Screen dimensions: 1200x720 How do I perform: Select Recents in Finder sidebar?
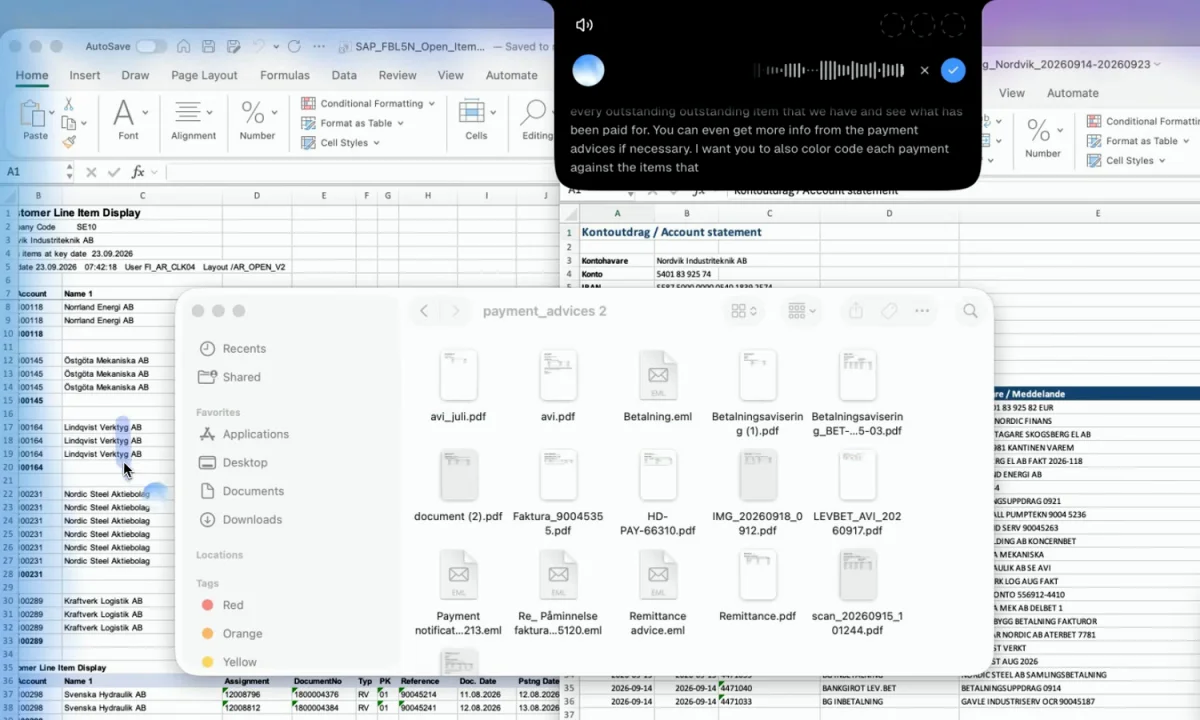pos(233,348)
